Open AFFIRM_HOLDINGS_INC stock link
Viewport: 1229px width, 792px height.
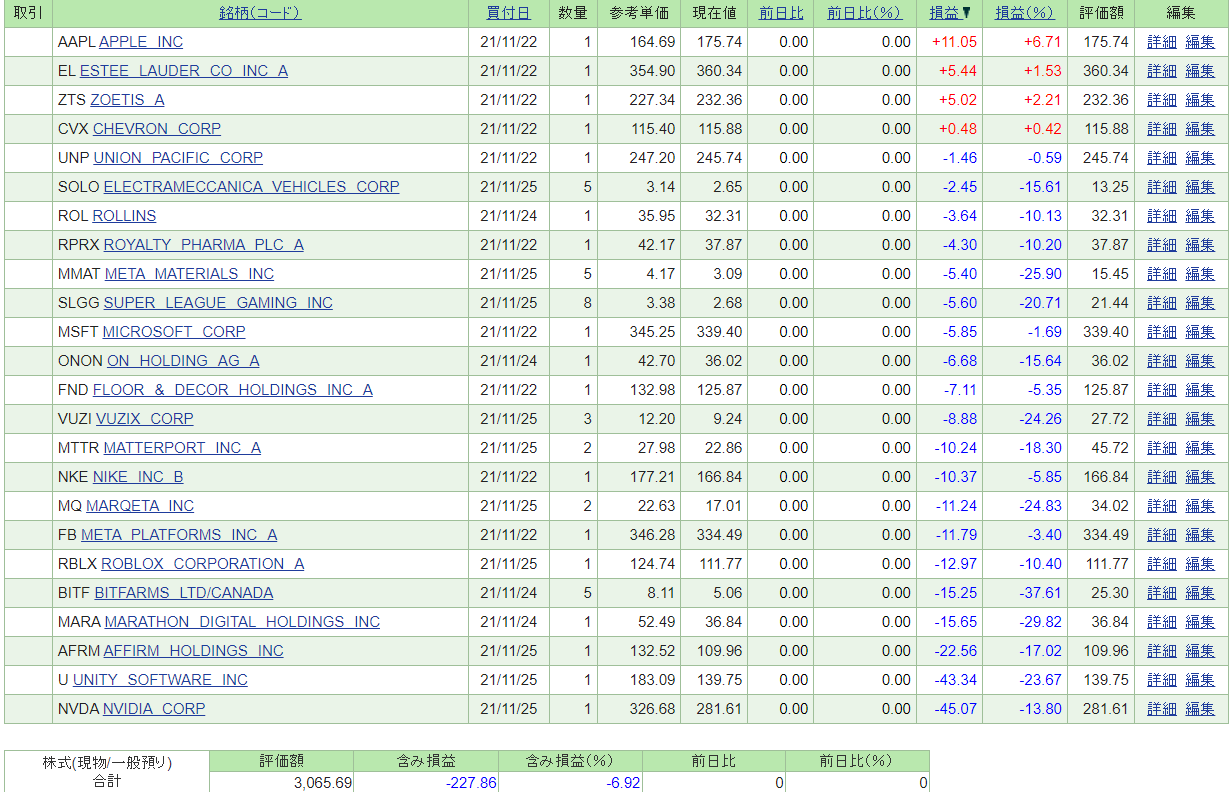coord(194,651)
